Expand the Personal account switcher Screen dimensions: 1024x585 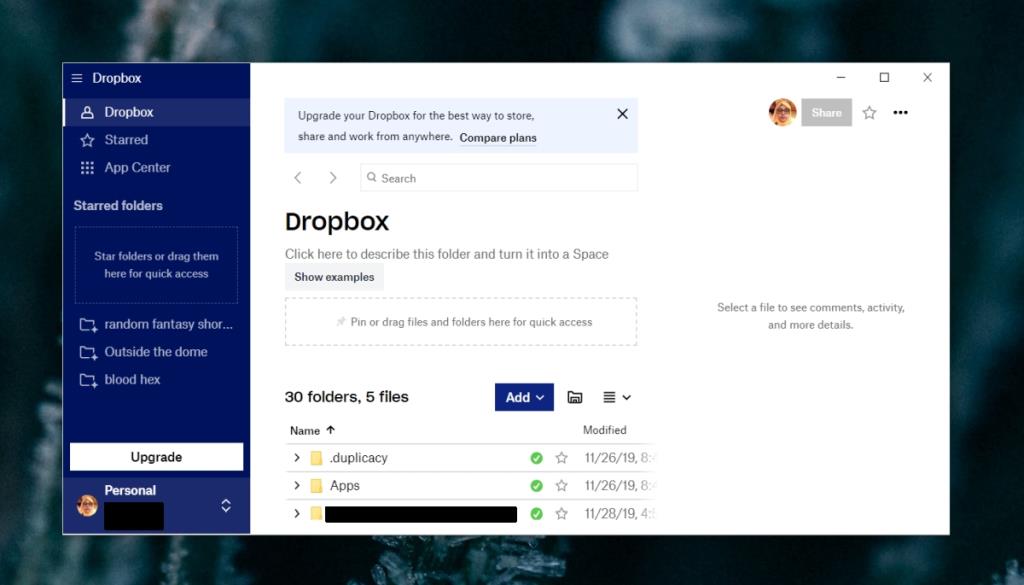tap(227, 504)
